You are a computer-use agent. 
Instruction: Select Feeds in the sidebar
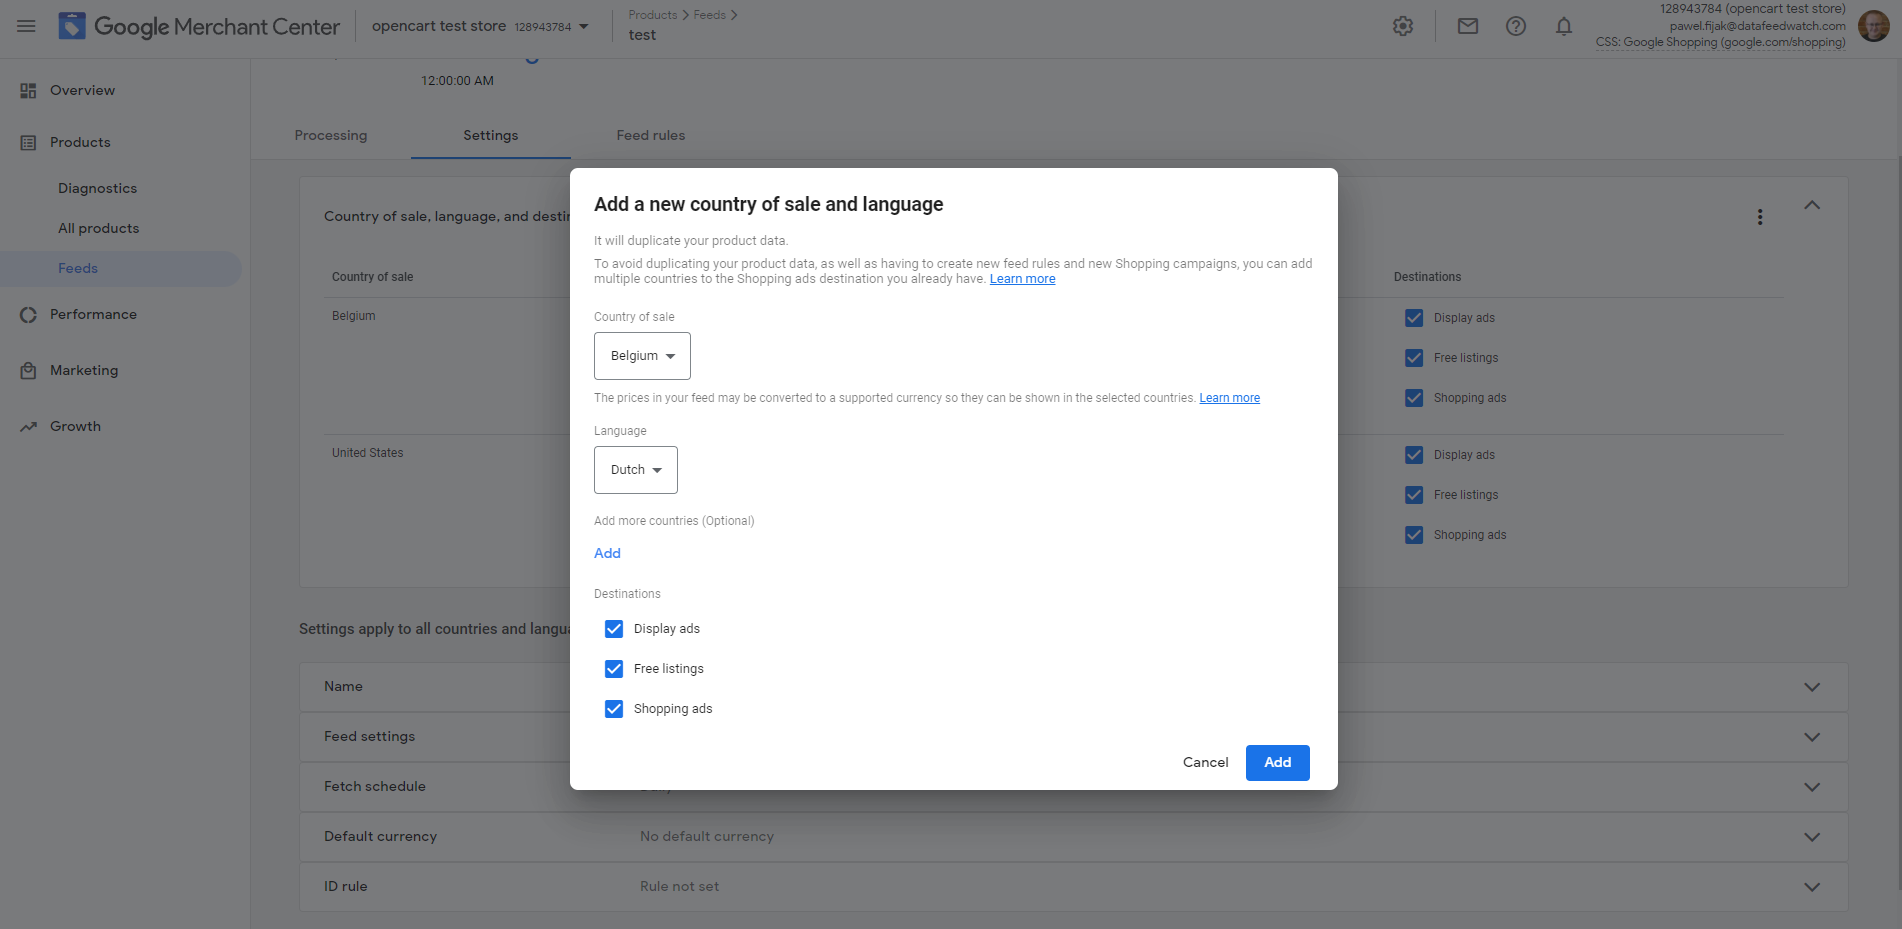pyautogui.click(x=77, y=268)
